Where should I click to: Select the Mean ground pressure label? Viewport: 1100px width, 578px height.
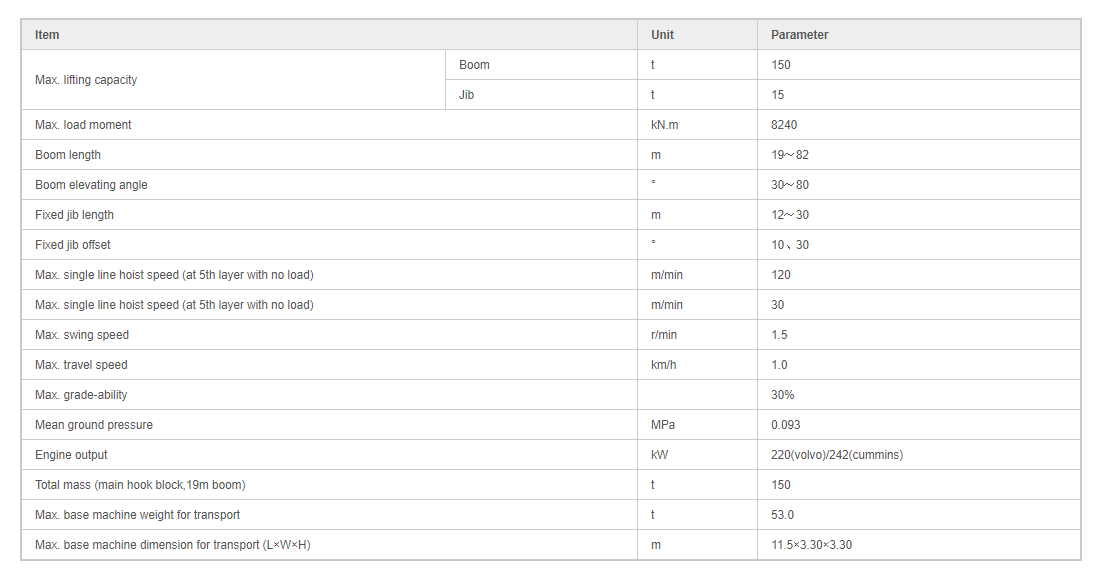point(94,425)
